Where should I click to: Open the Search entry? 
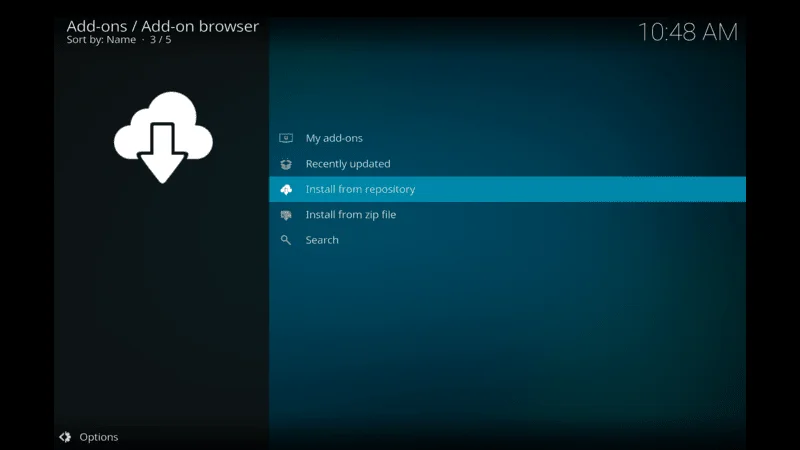507,240
